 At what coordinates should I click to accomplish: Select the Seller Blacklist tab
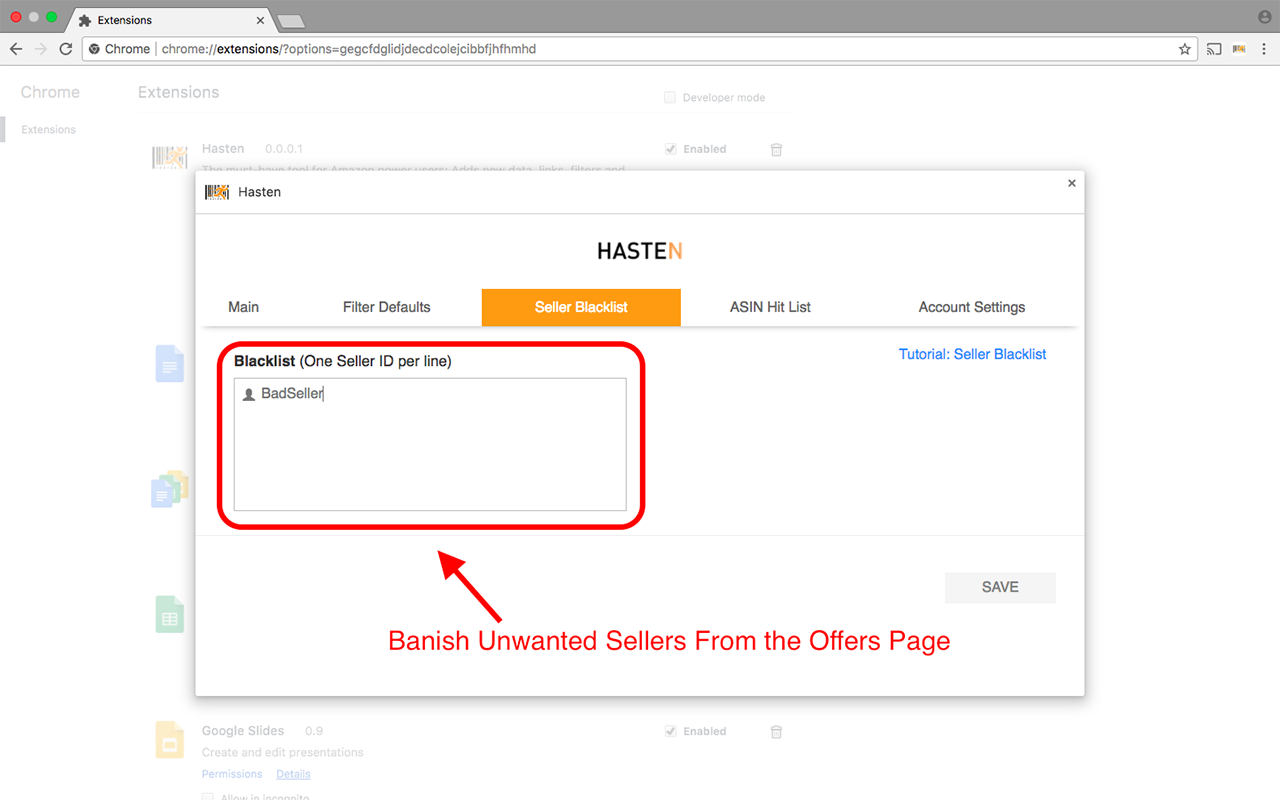pos(581,307)
